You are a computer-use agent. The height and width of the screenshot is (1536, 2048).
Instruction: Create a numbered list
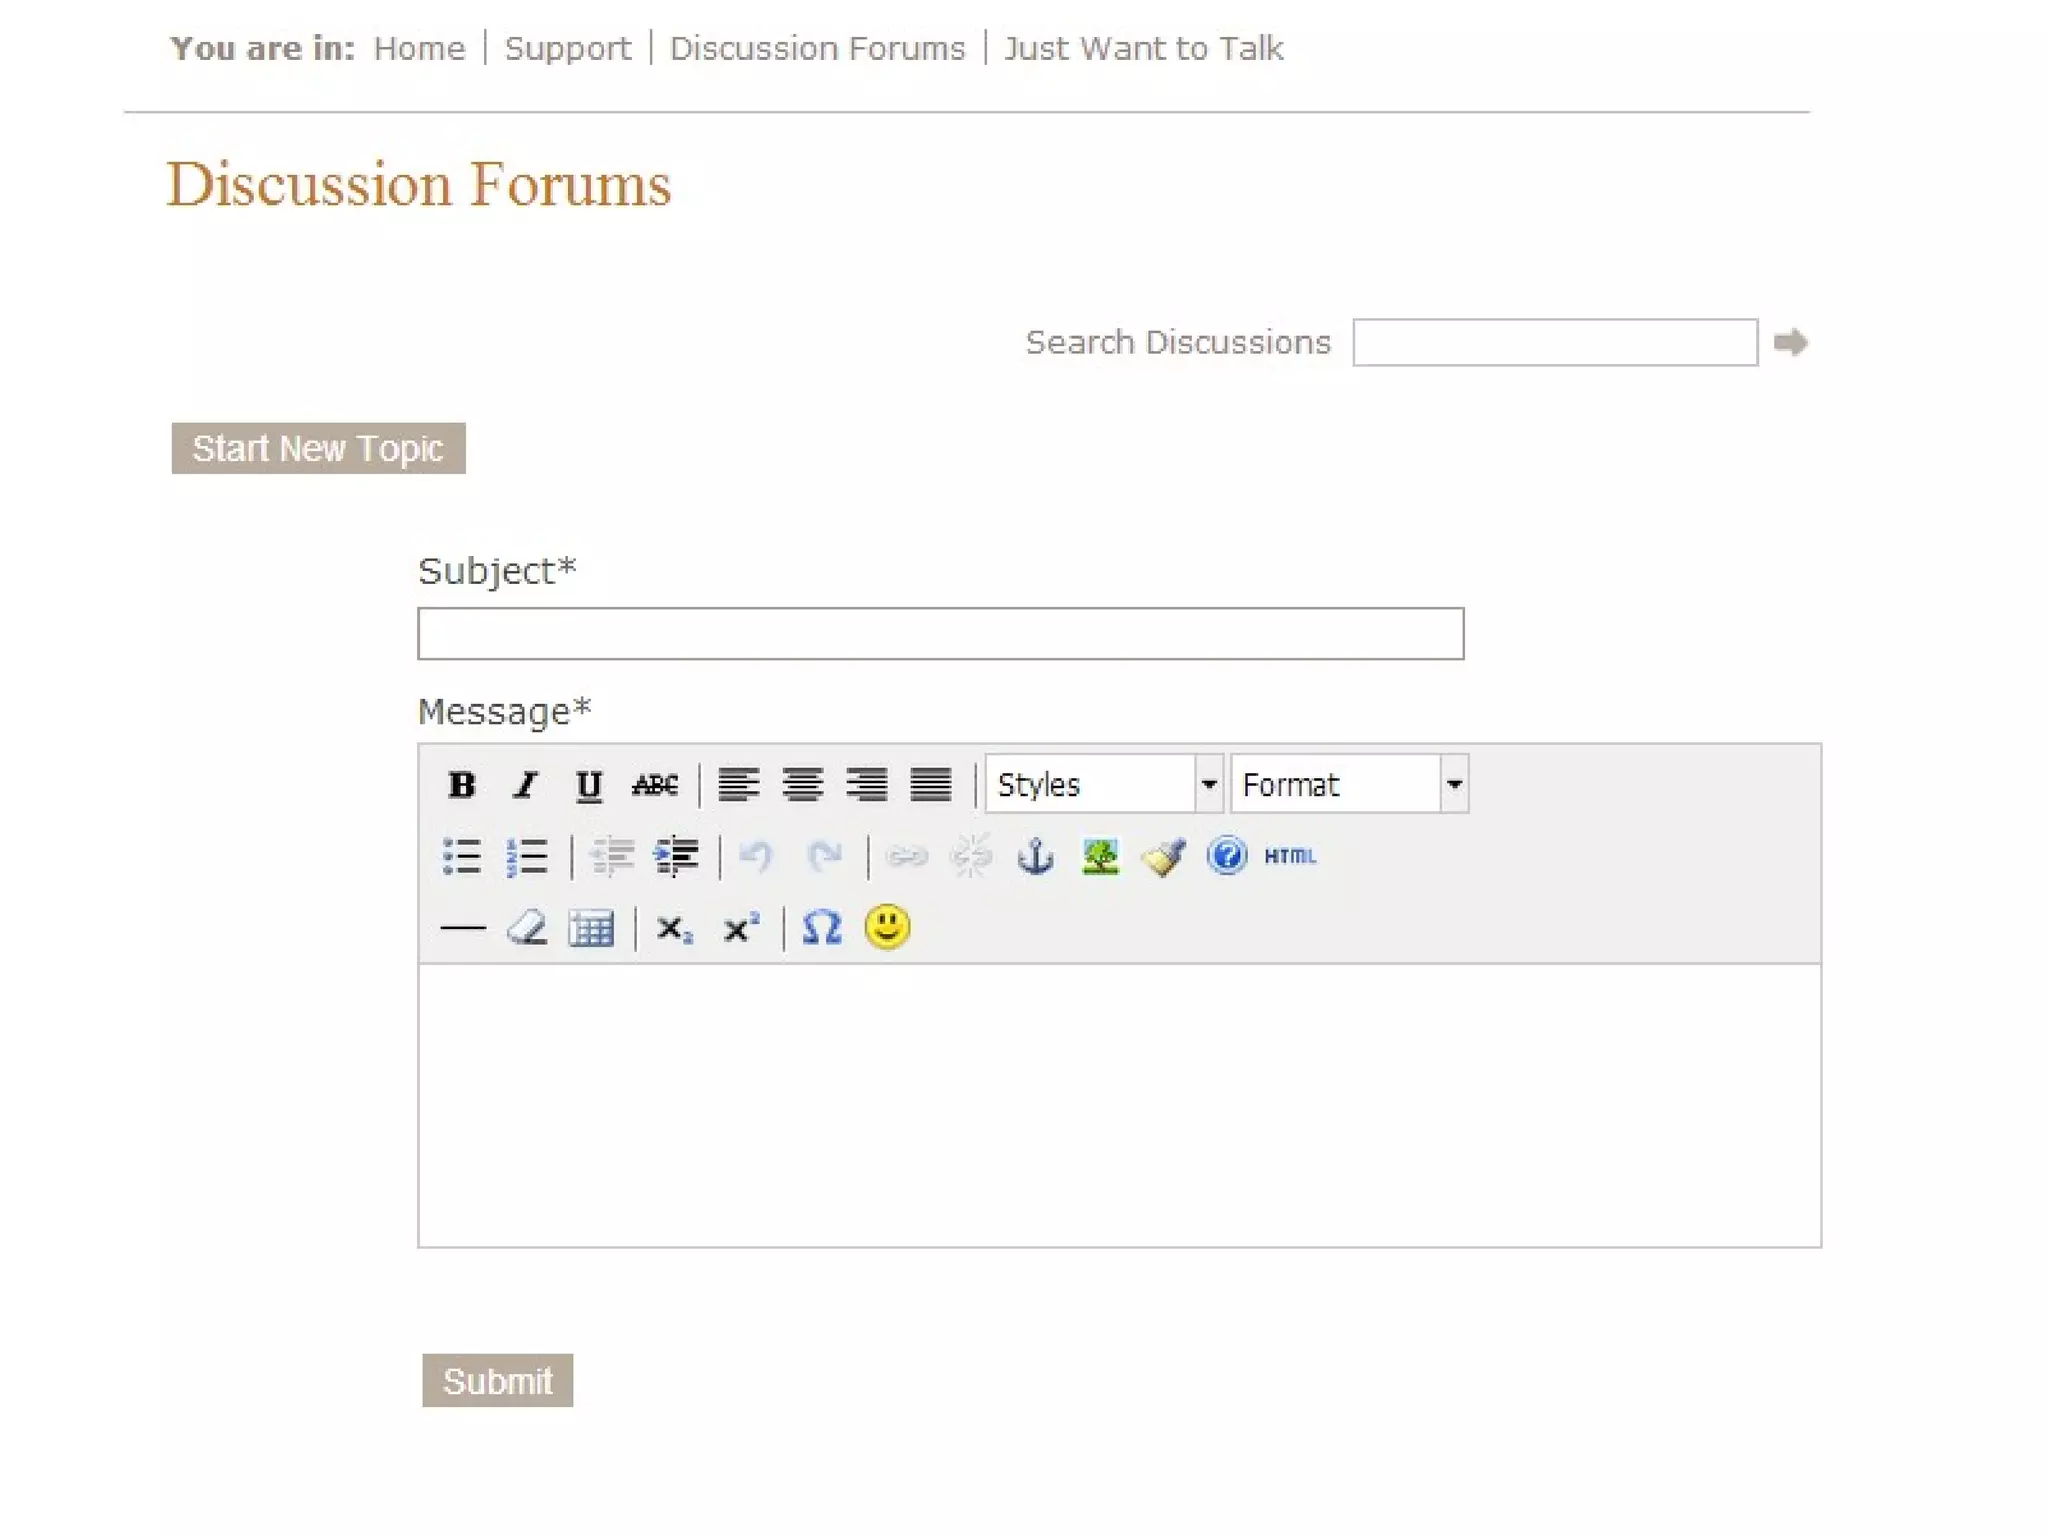pos(527,857)
